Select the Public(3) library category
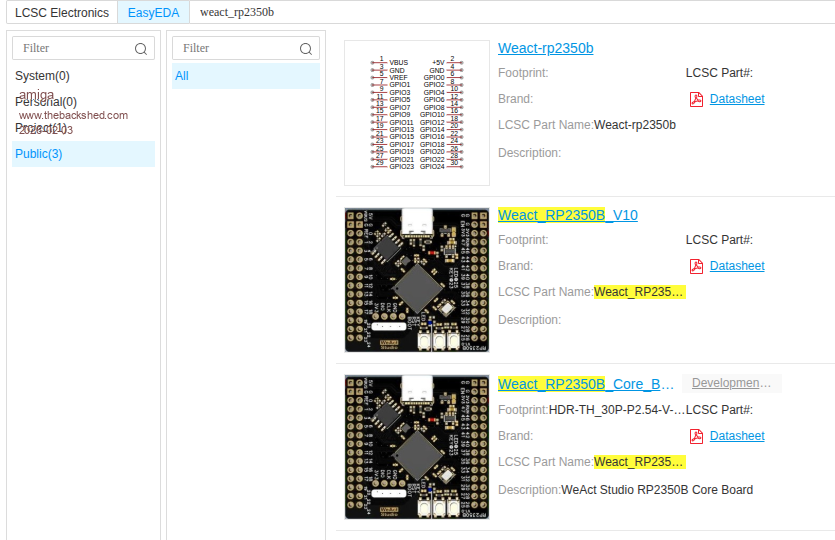The image size is (835, 540). [x=39, y=154]
